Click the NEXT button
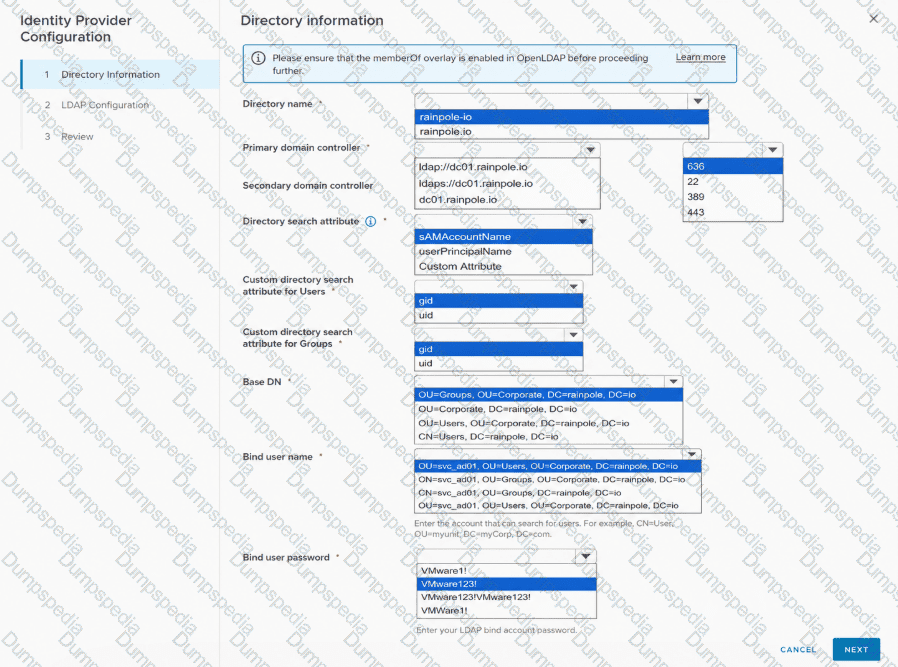Screen dimensions: 898x667 click(856, 649)
